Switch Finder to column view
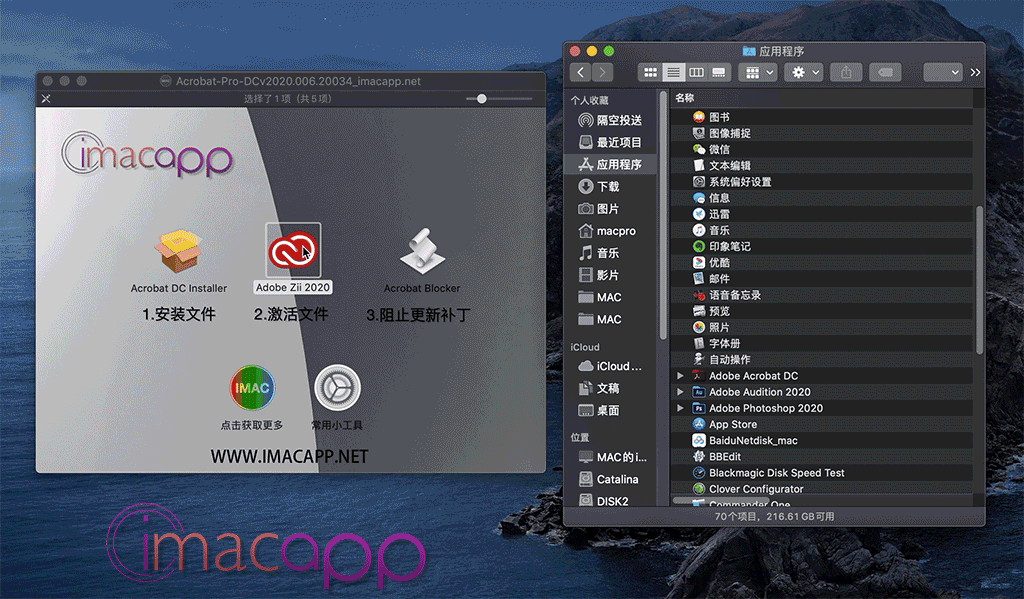 [x=696, y=73]
